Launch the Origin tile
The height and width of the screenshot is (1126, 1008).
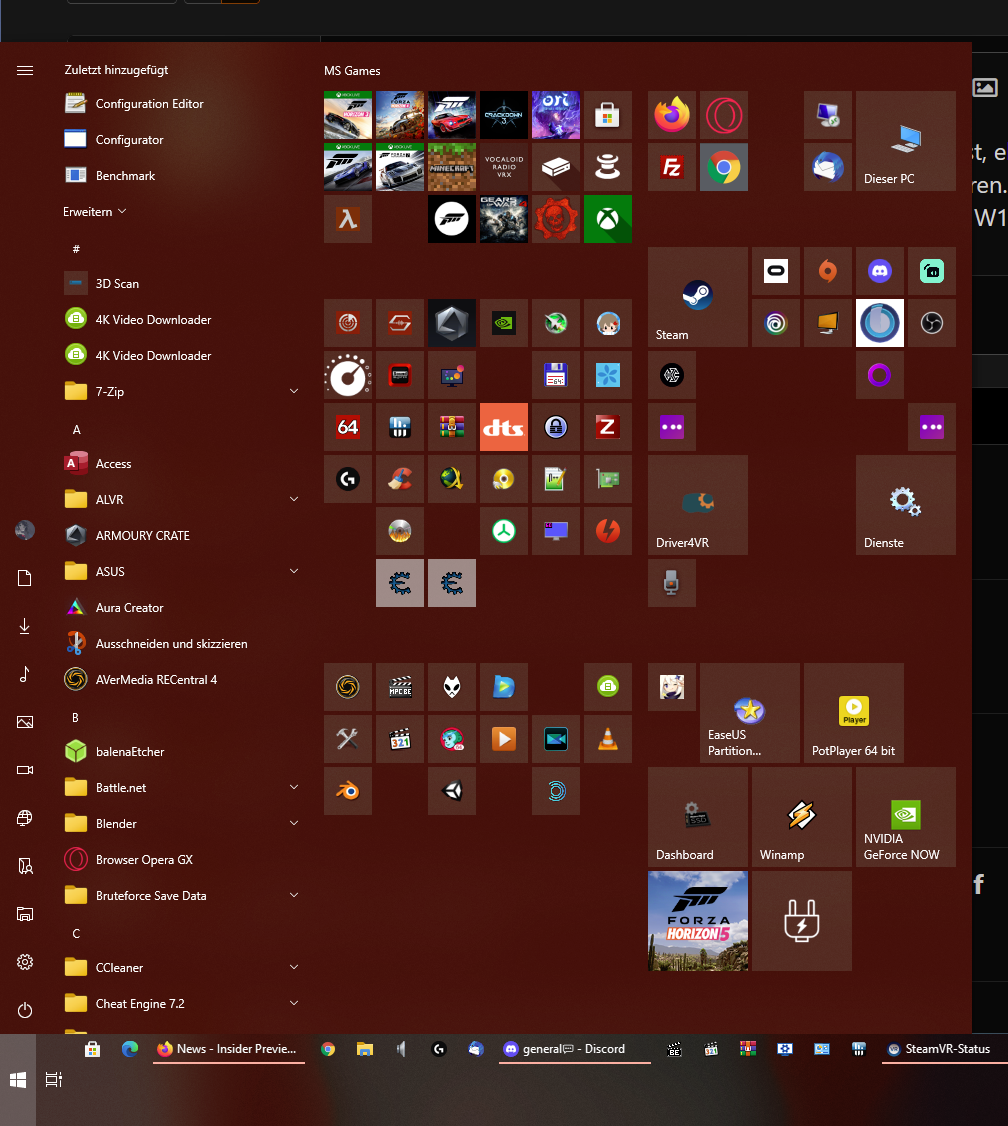pyautogui.click(x=828, y=271)
